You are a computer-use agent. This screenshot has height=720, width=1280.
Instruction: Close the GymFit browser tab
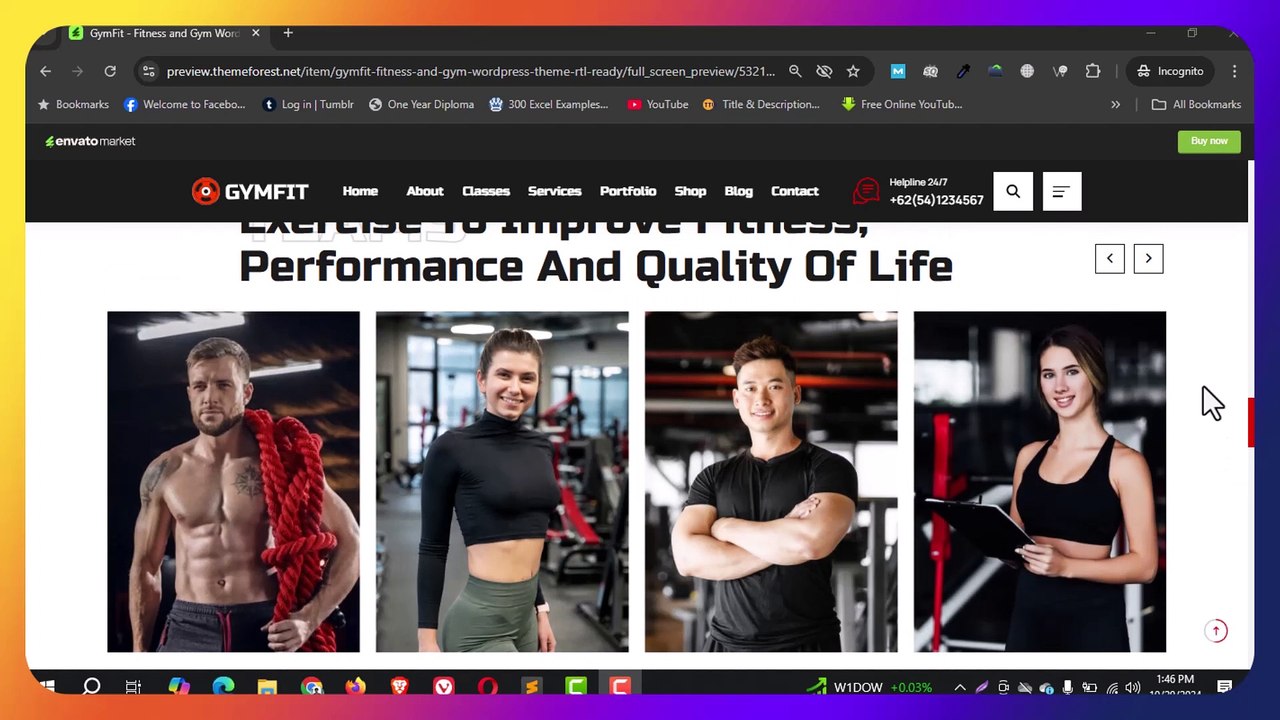255,33
